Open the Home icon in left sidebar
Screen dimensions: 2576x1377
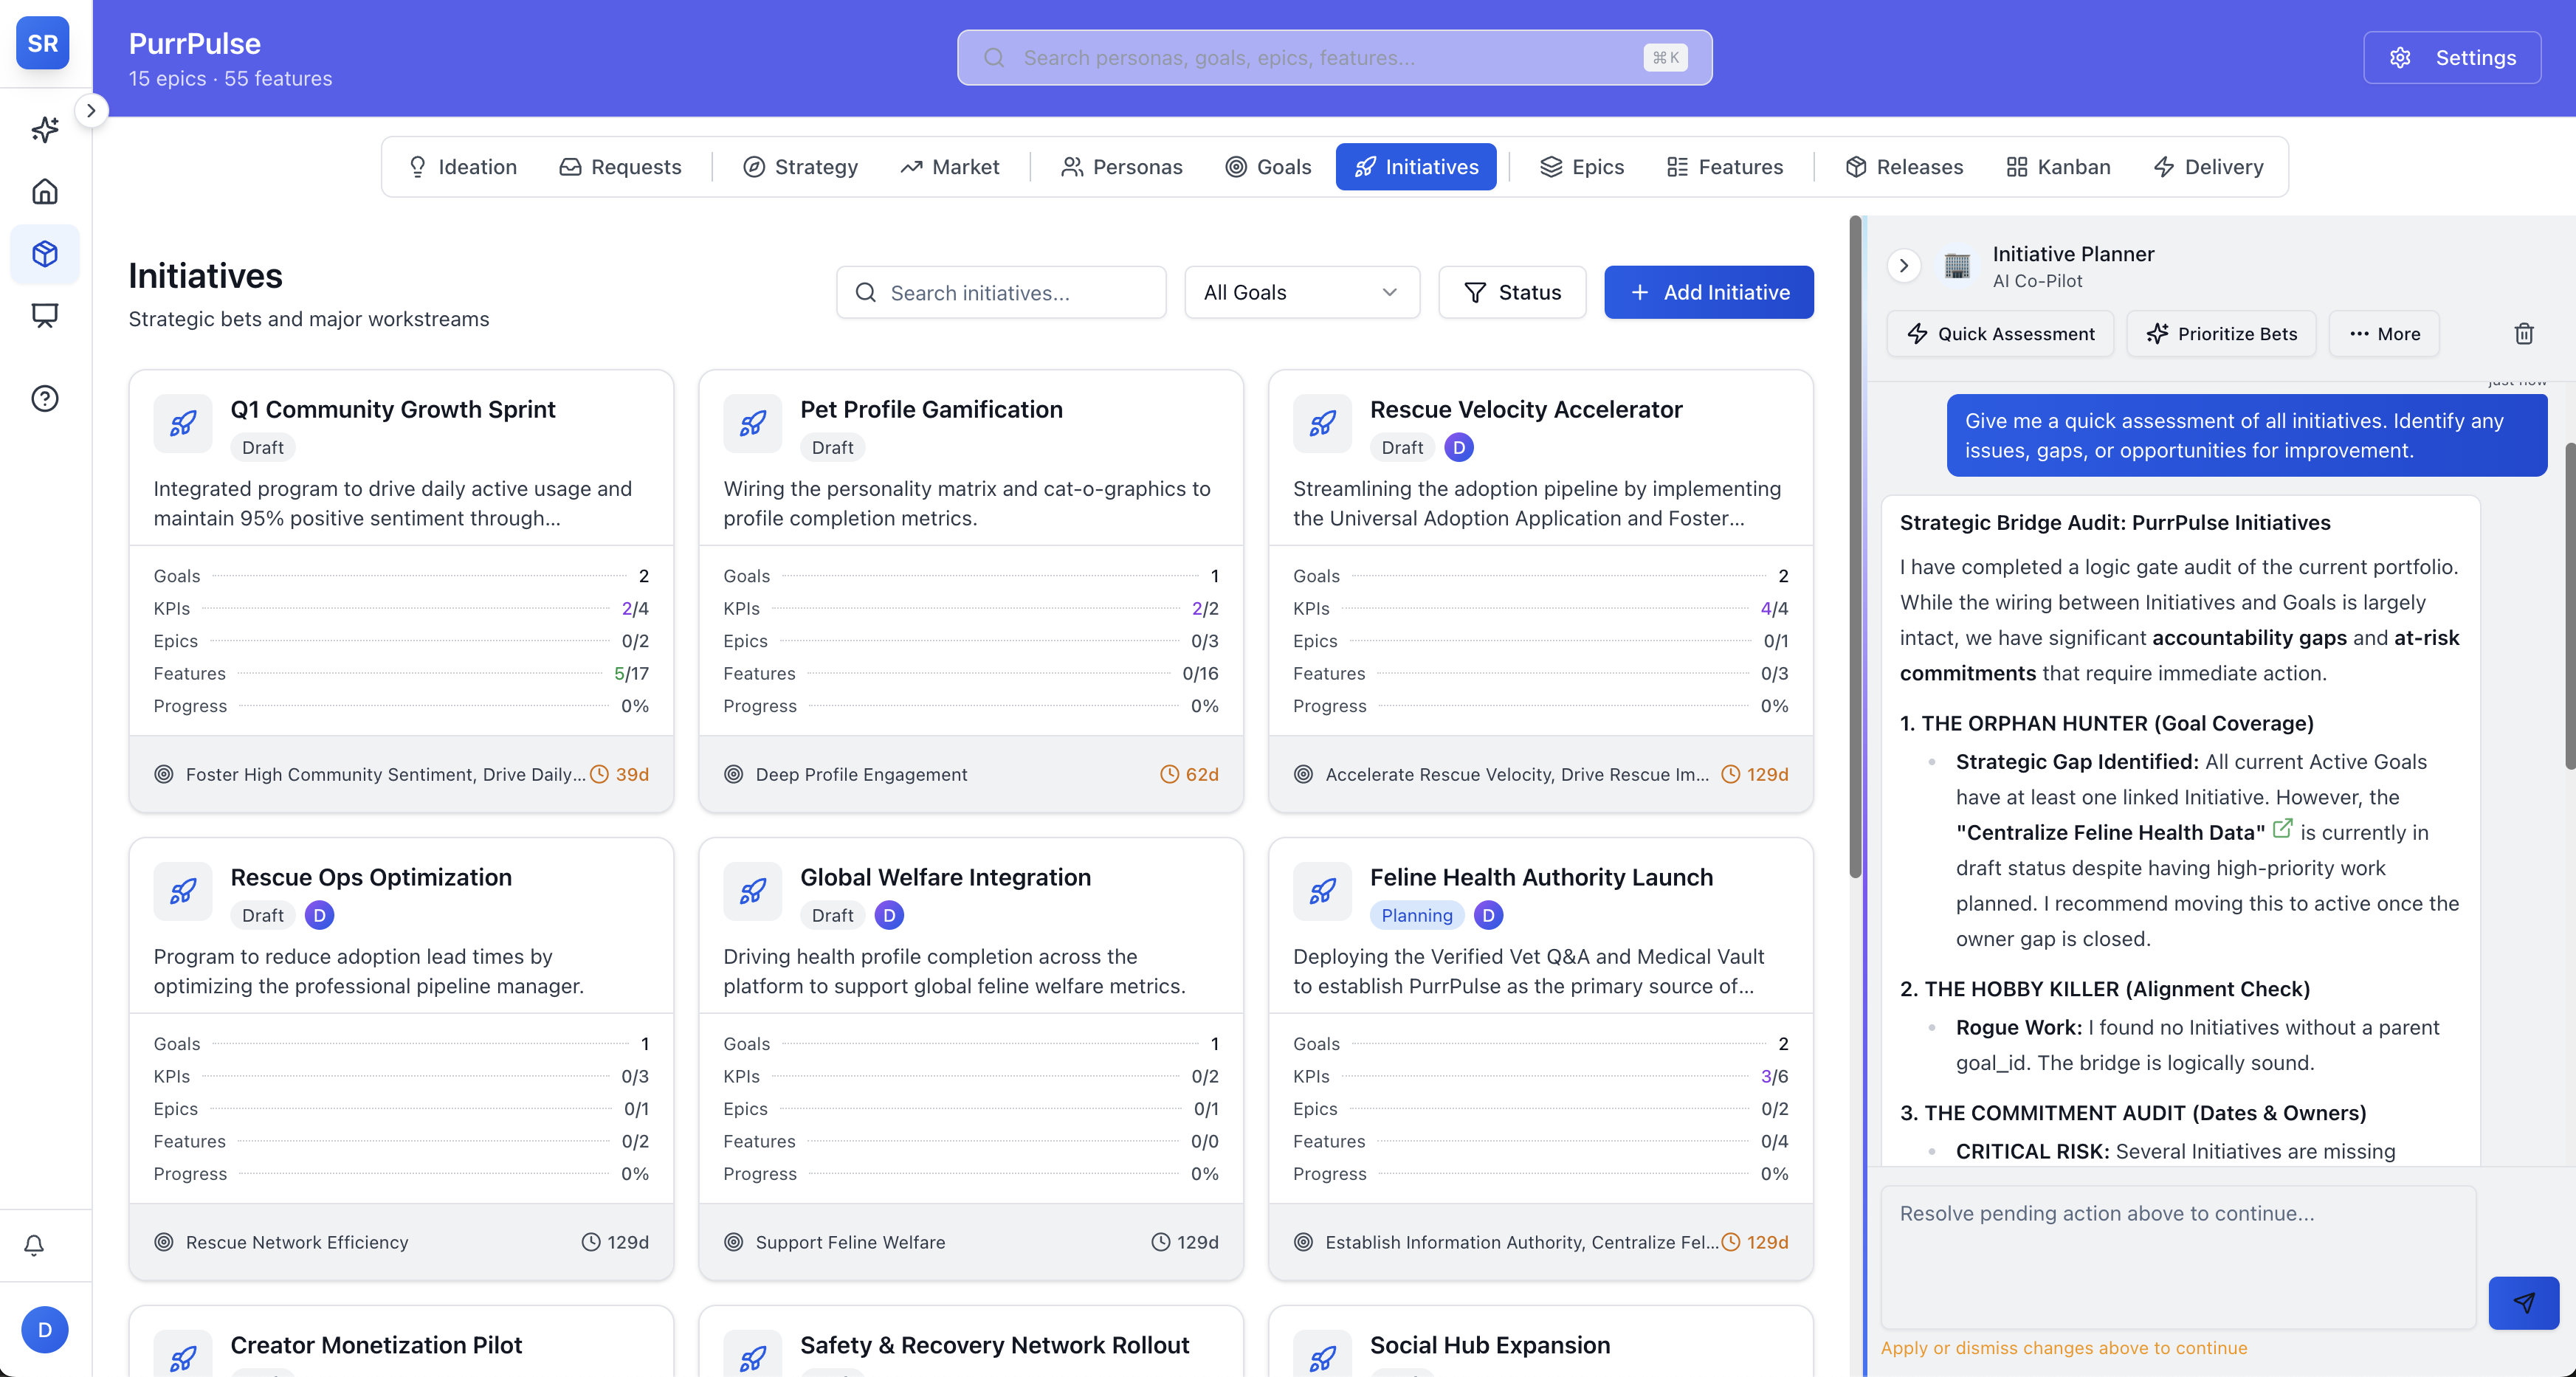click(45, 192)
